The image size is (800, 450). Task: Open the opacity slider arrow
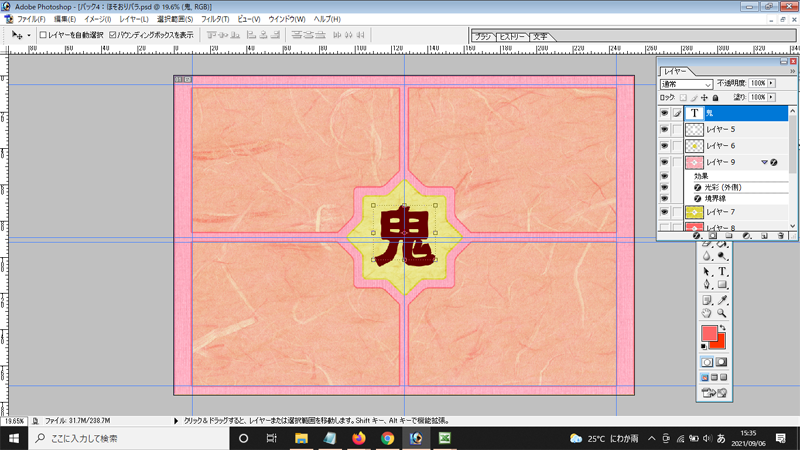(x=771, y=83)
